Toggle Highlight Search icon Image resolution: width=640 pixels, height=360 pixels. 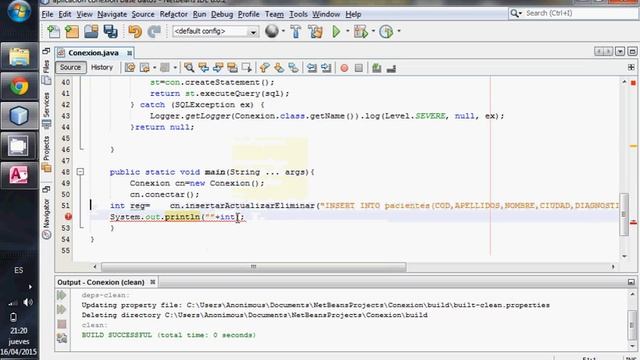click(232, 68)
